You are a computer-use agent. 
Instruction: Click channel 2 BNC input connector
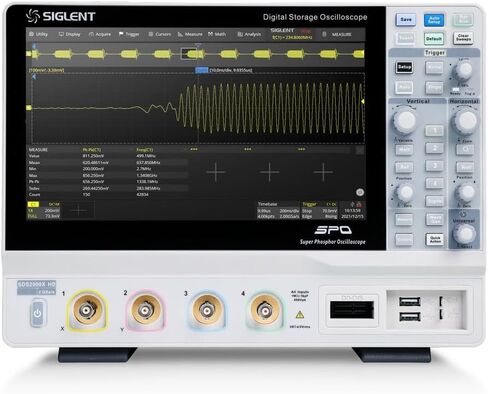pos(145,311)
